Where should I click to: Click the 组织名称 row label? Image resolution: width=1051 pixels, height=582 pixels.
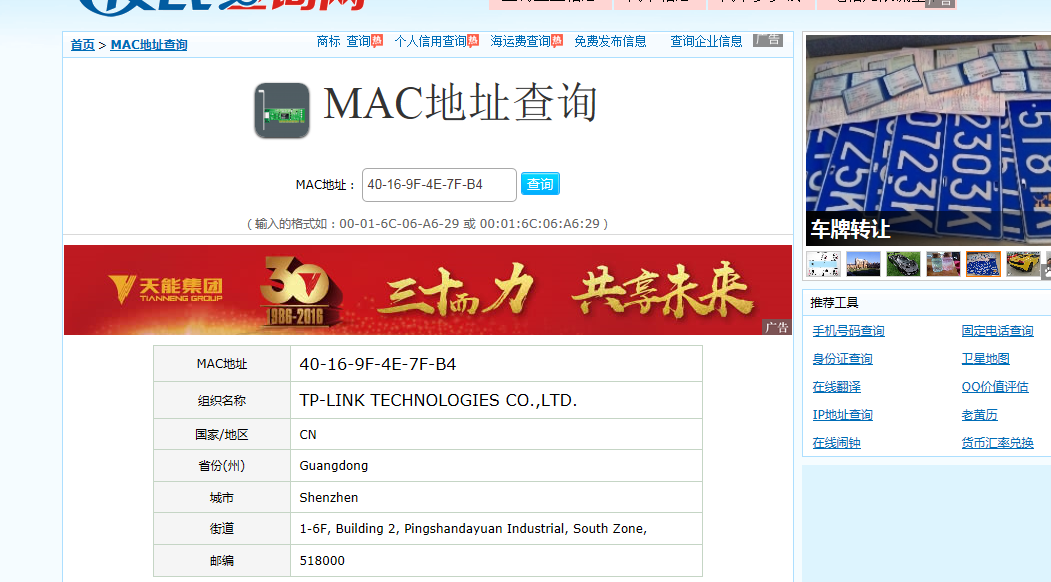click(x=222, y=400)
